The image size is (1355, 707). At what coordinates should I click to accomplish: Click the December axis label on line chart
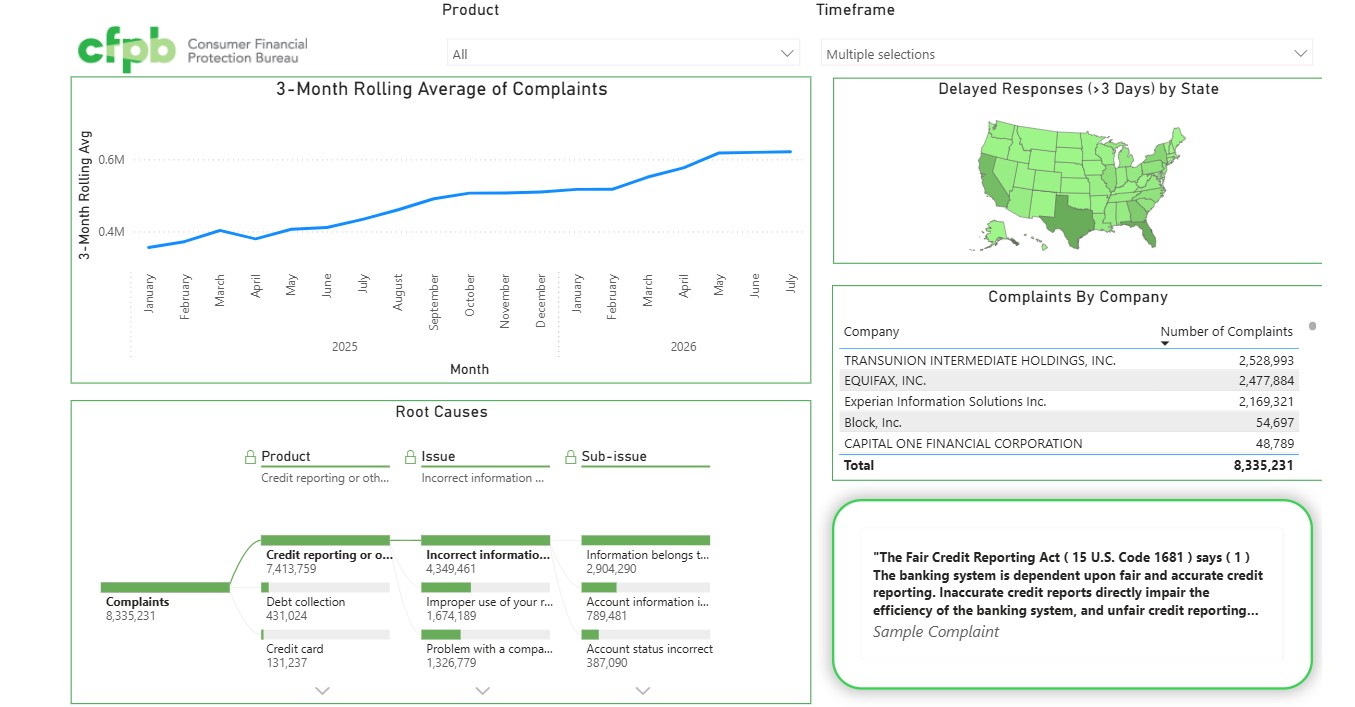[541, 300]
